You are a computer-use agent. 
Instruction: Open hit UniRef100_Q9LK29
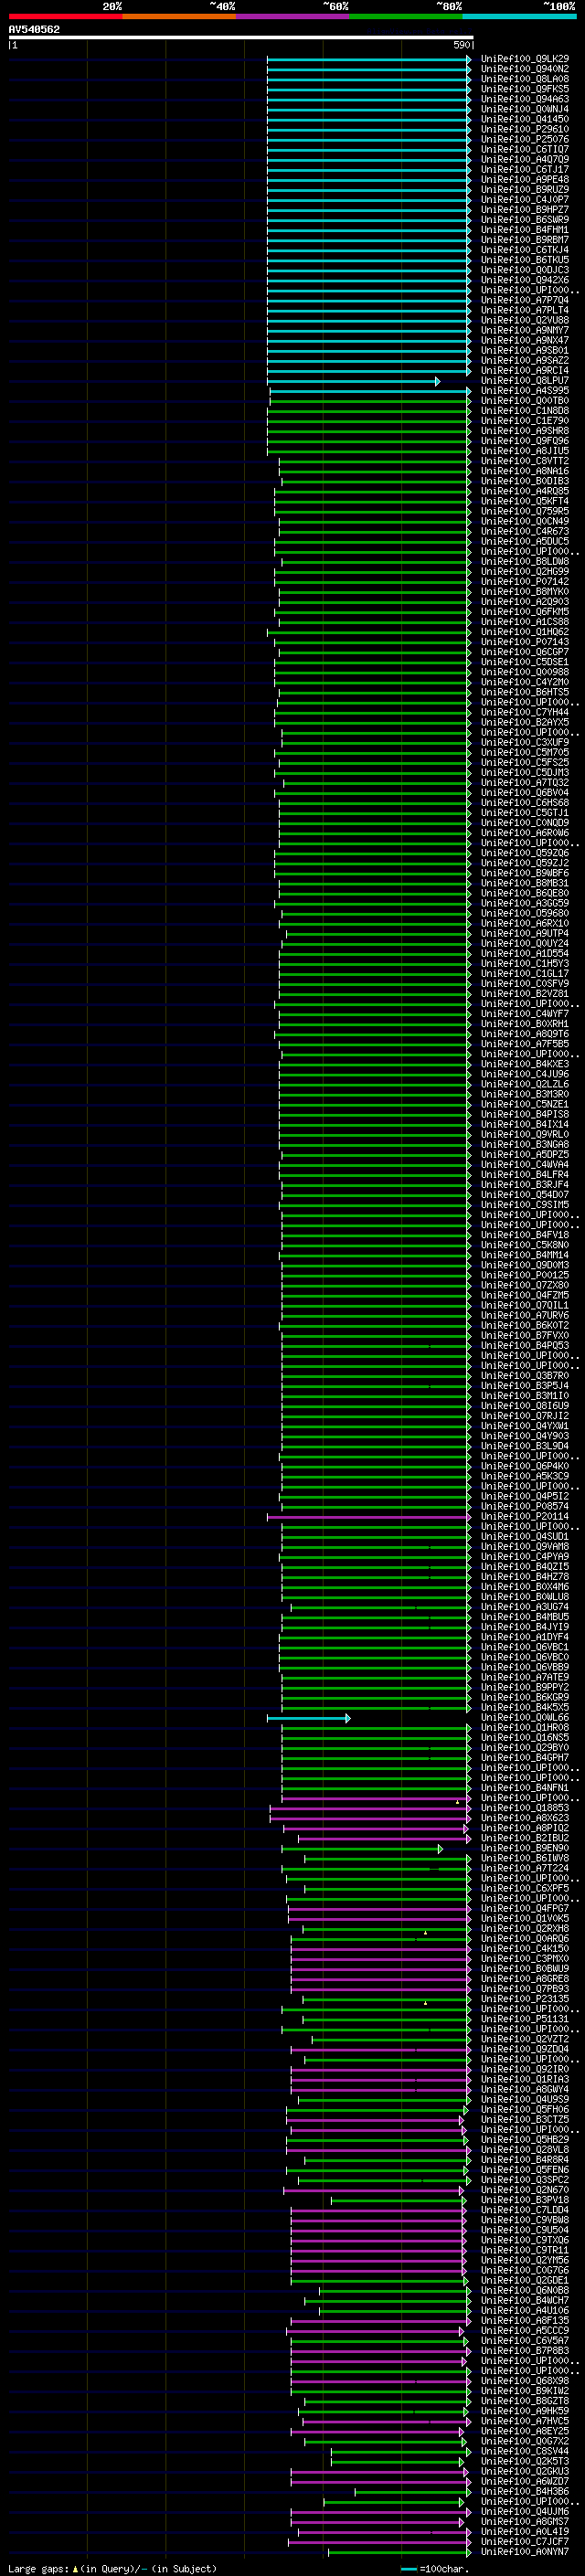pyautogui.click(x=525, y=59)
